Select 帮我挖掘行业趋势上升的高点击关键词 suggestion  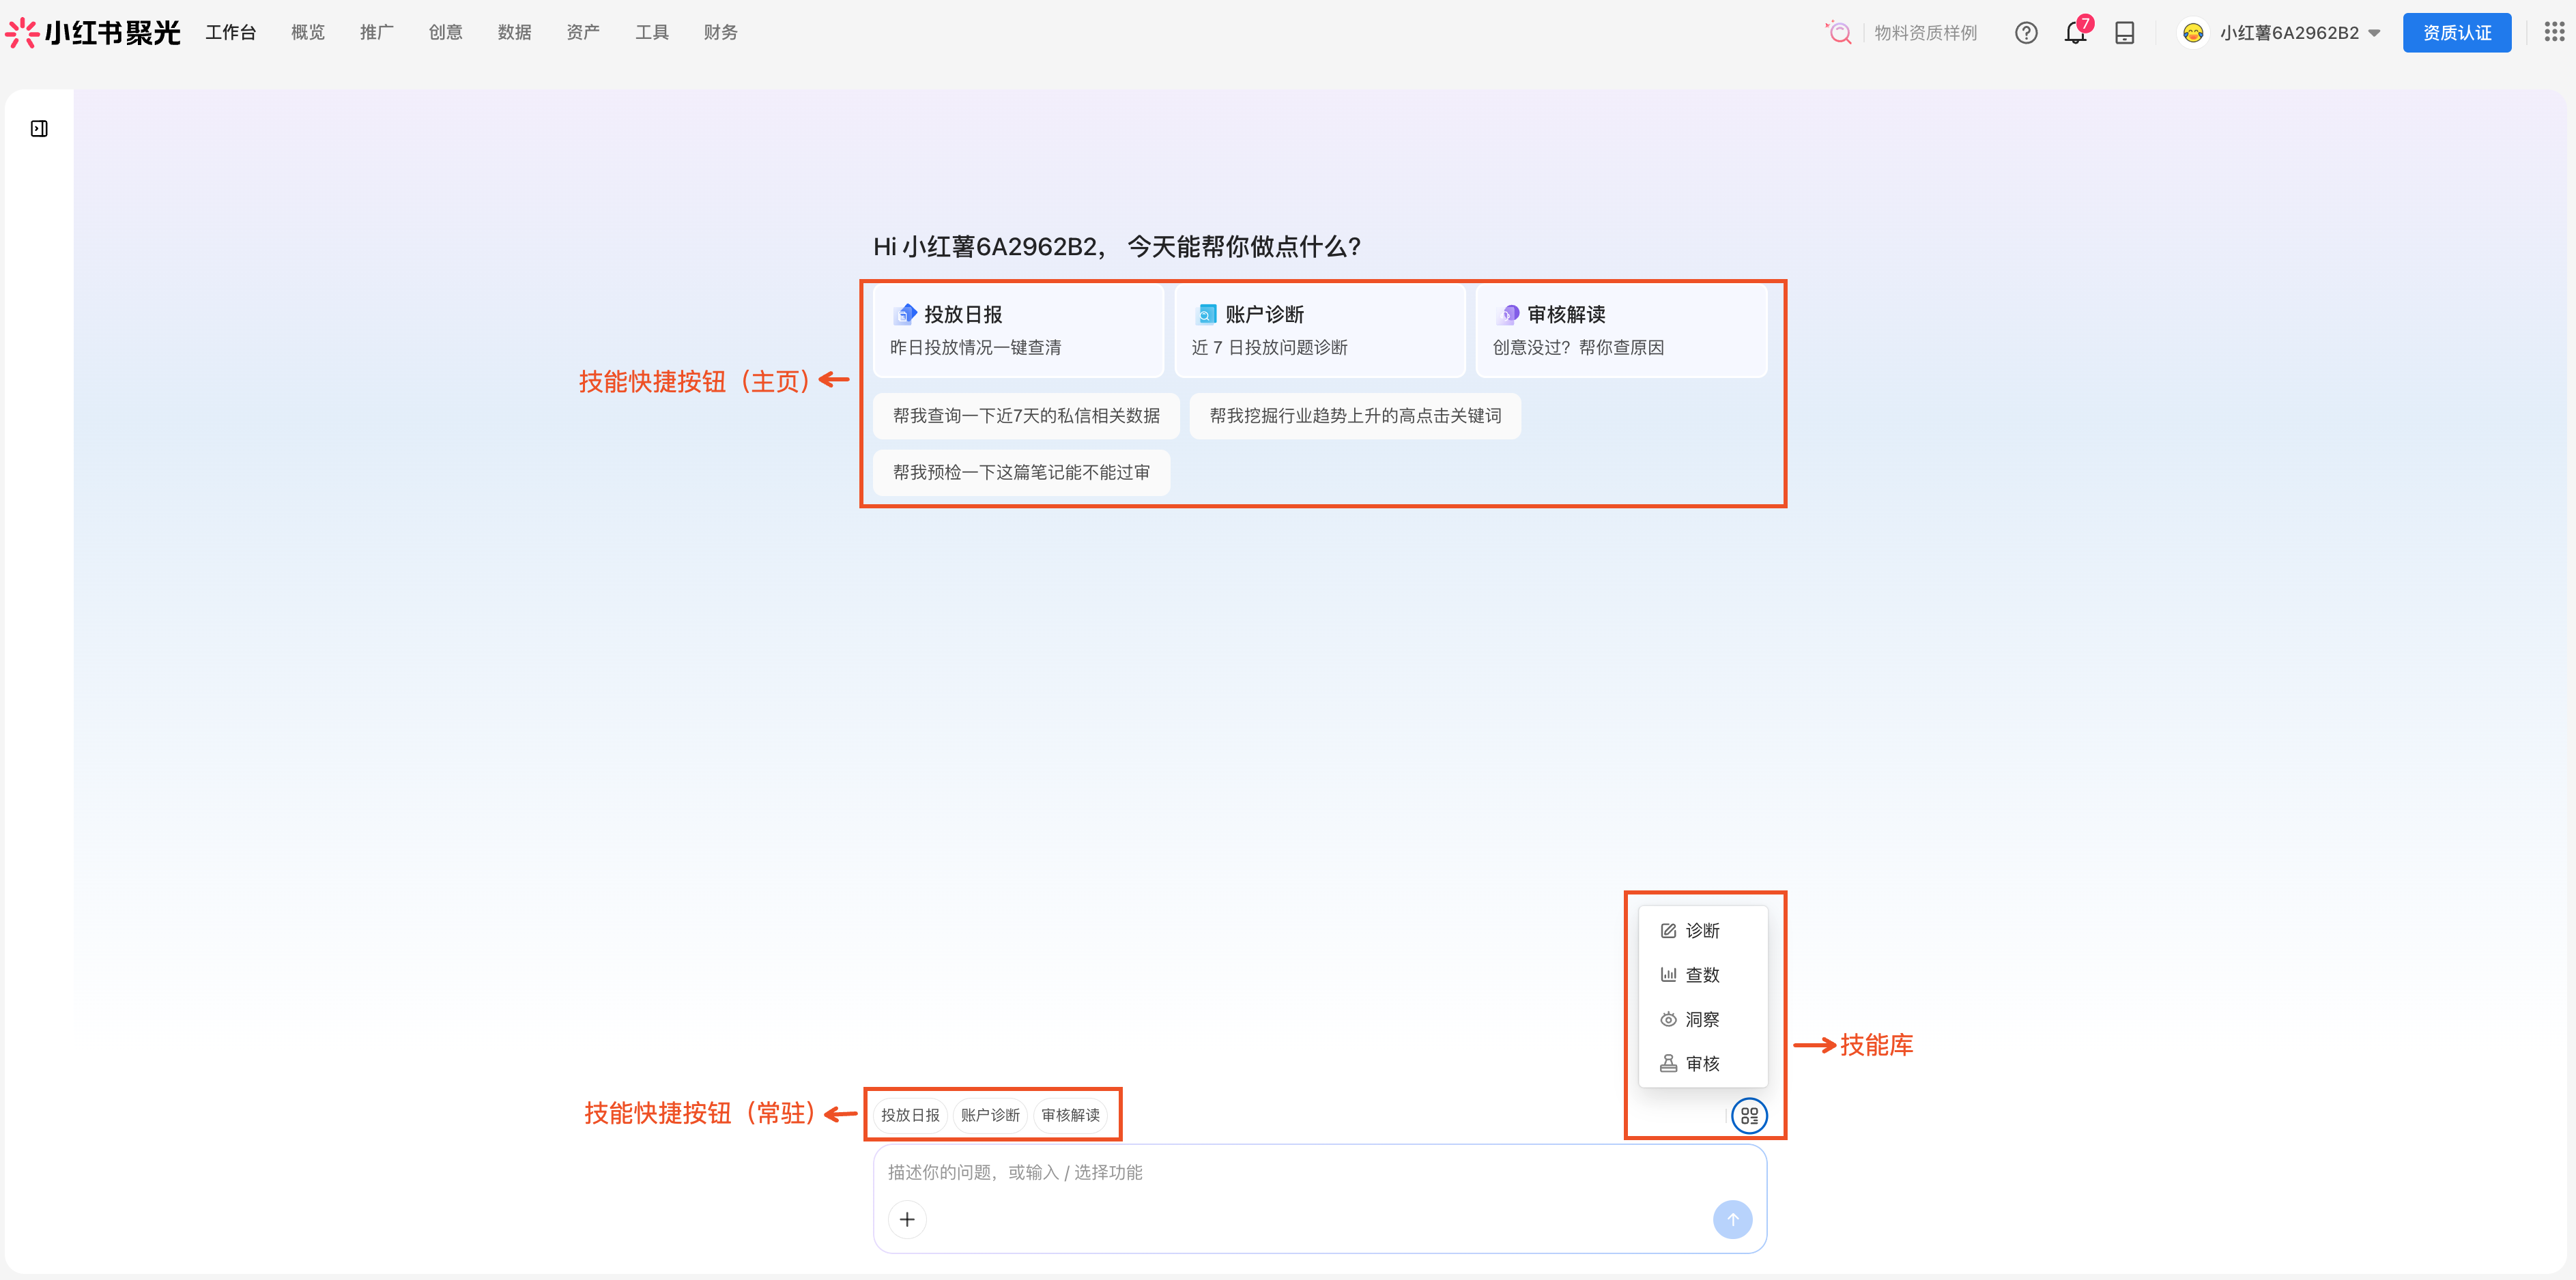click(1355, 416)
